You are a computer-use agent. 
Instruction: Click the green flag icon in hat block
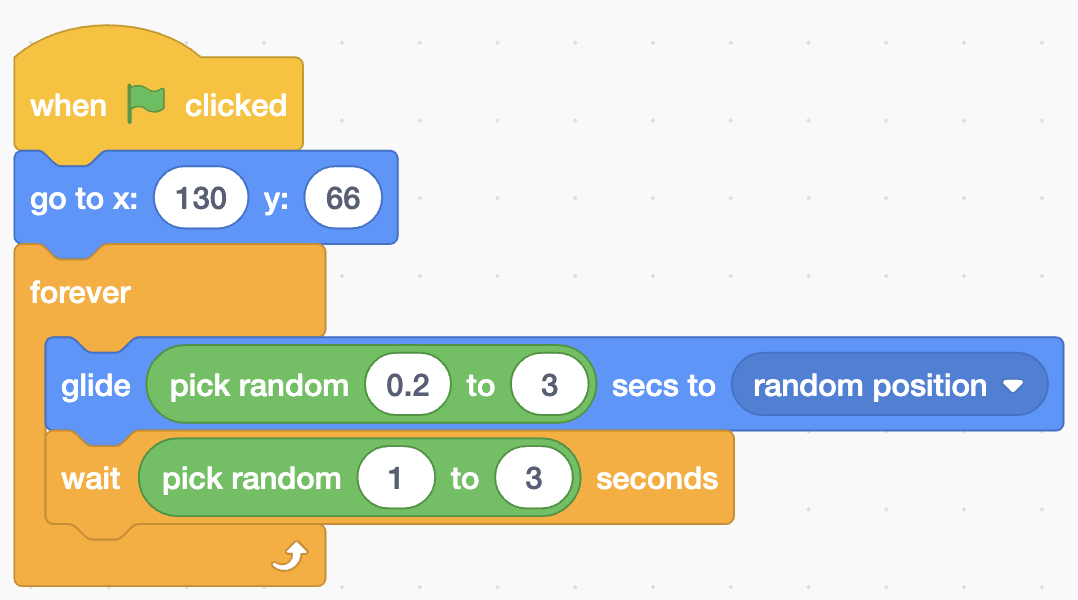[x=146, y=104]
